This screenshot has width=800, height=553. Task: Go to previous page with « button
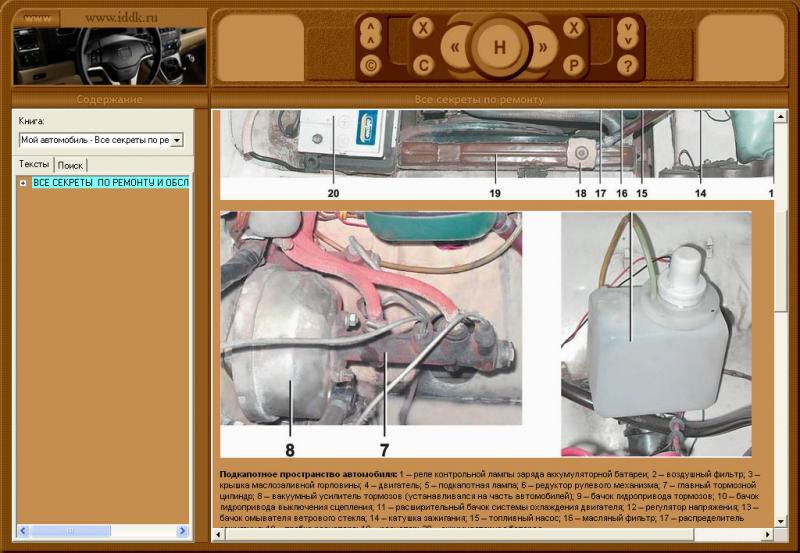(457, 47)
